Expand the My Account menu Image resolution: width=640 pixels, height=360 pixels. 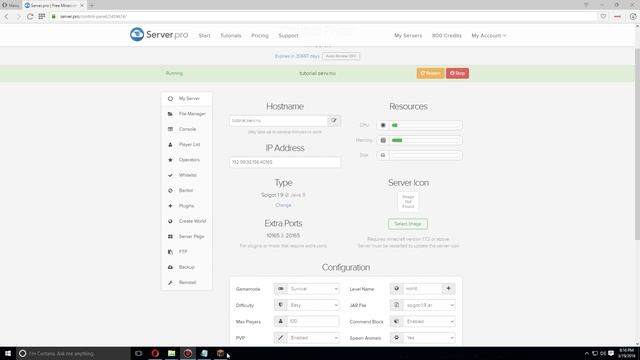489,36
